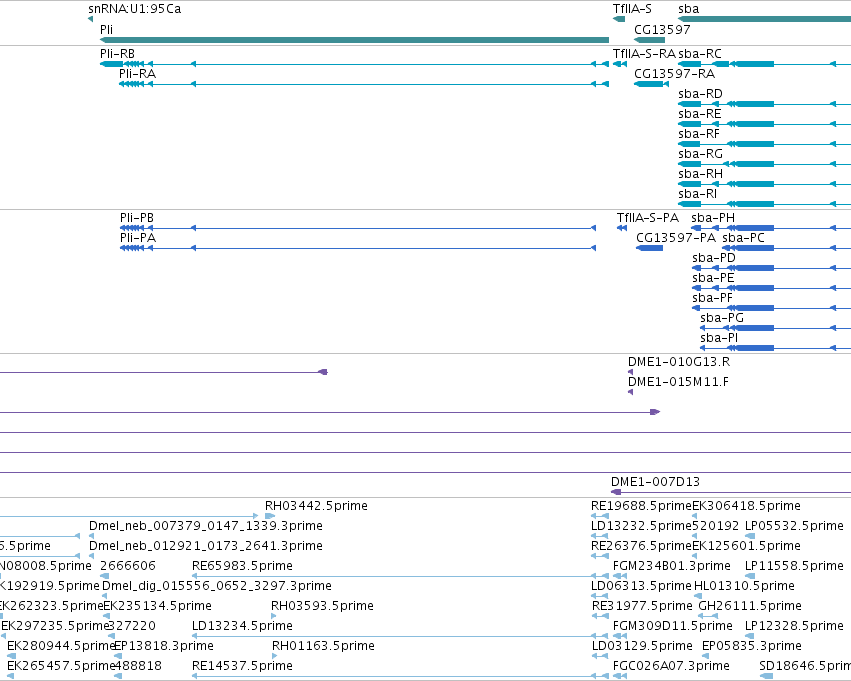Image resolution: width=851 pixels, height=681 pixels.
Task: Click the FGM309D11.5prime EST label
Action: tap(673, 626)
